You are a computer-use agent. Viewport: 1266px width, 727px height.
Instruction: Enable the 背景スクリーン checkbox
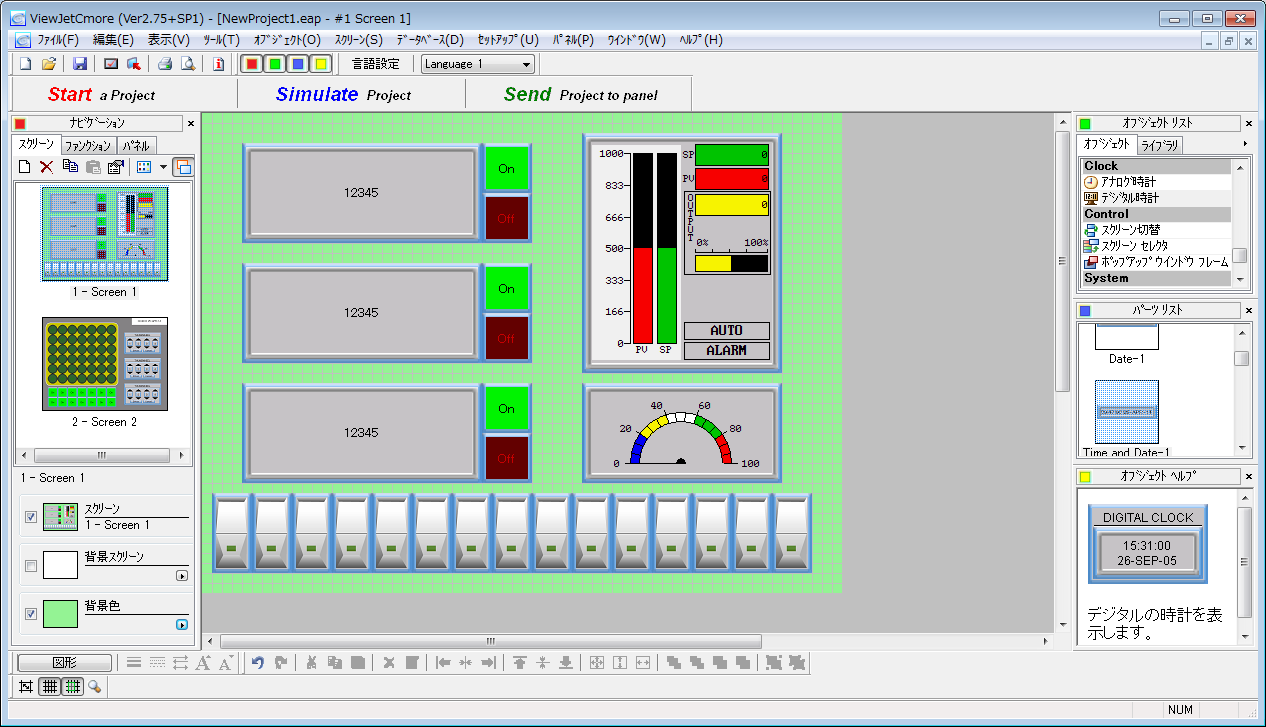31,566
